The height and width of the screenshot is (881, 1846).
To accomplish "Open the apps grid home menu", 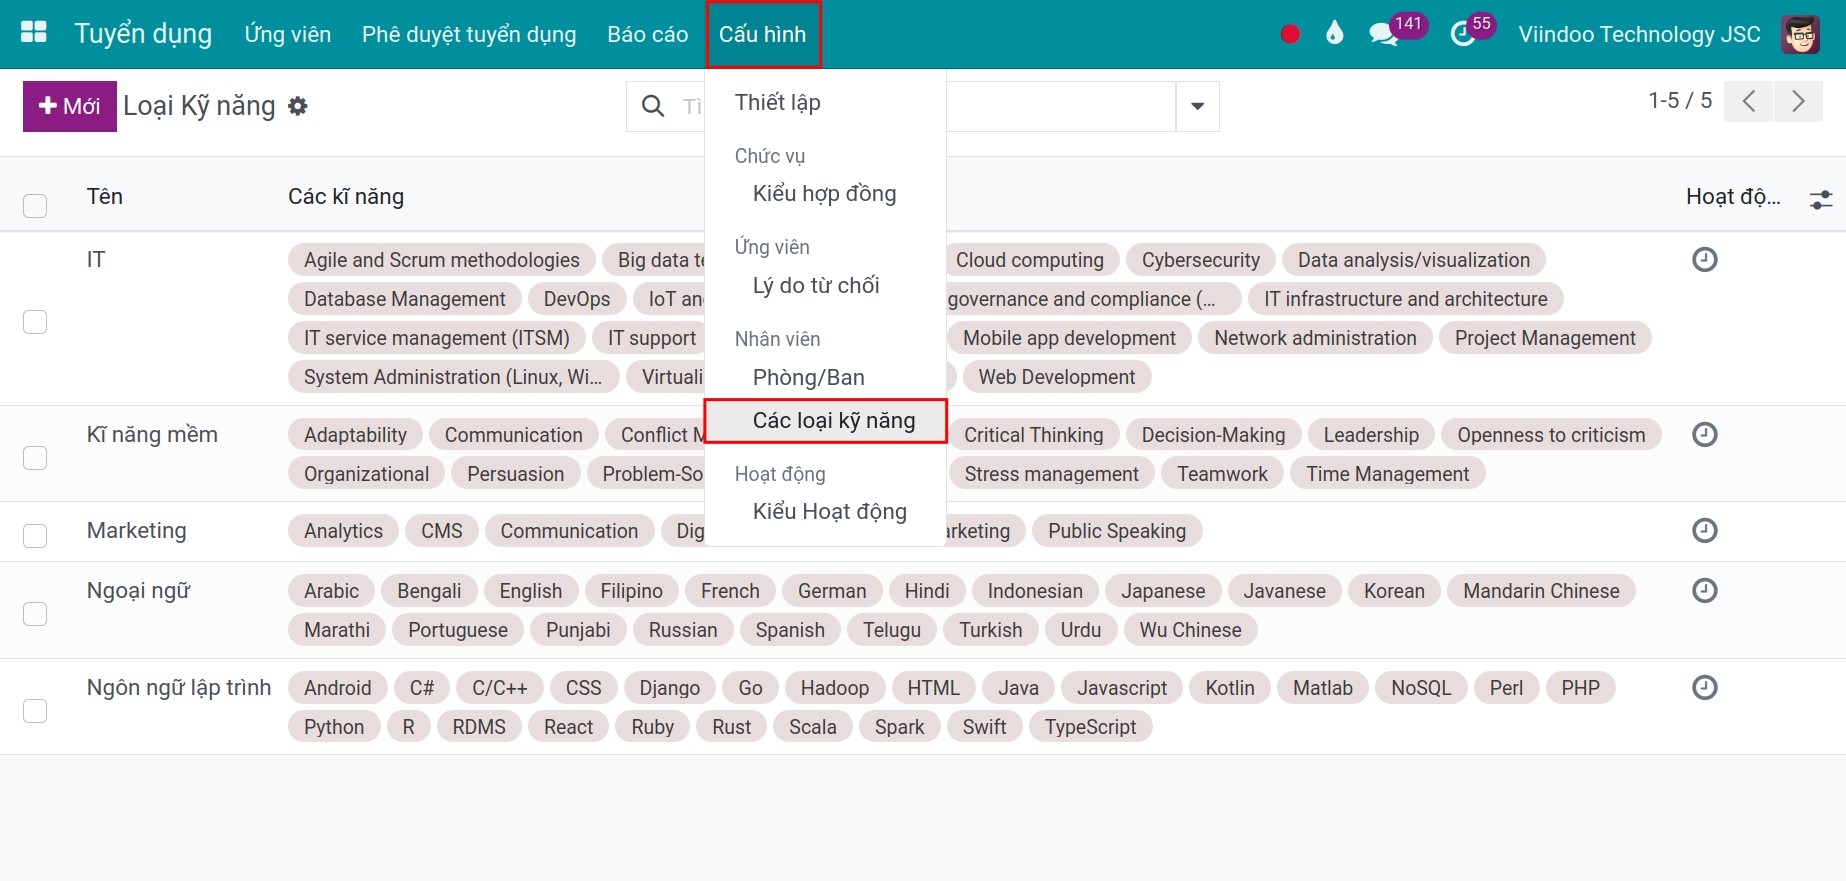I will coord(34,33).
